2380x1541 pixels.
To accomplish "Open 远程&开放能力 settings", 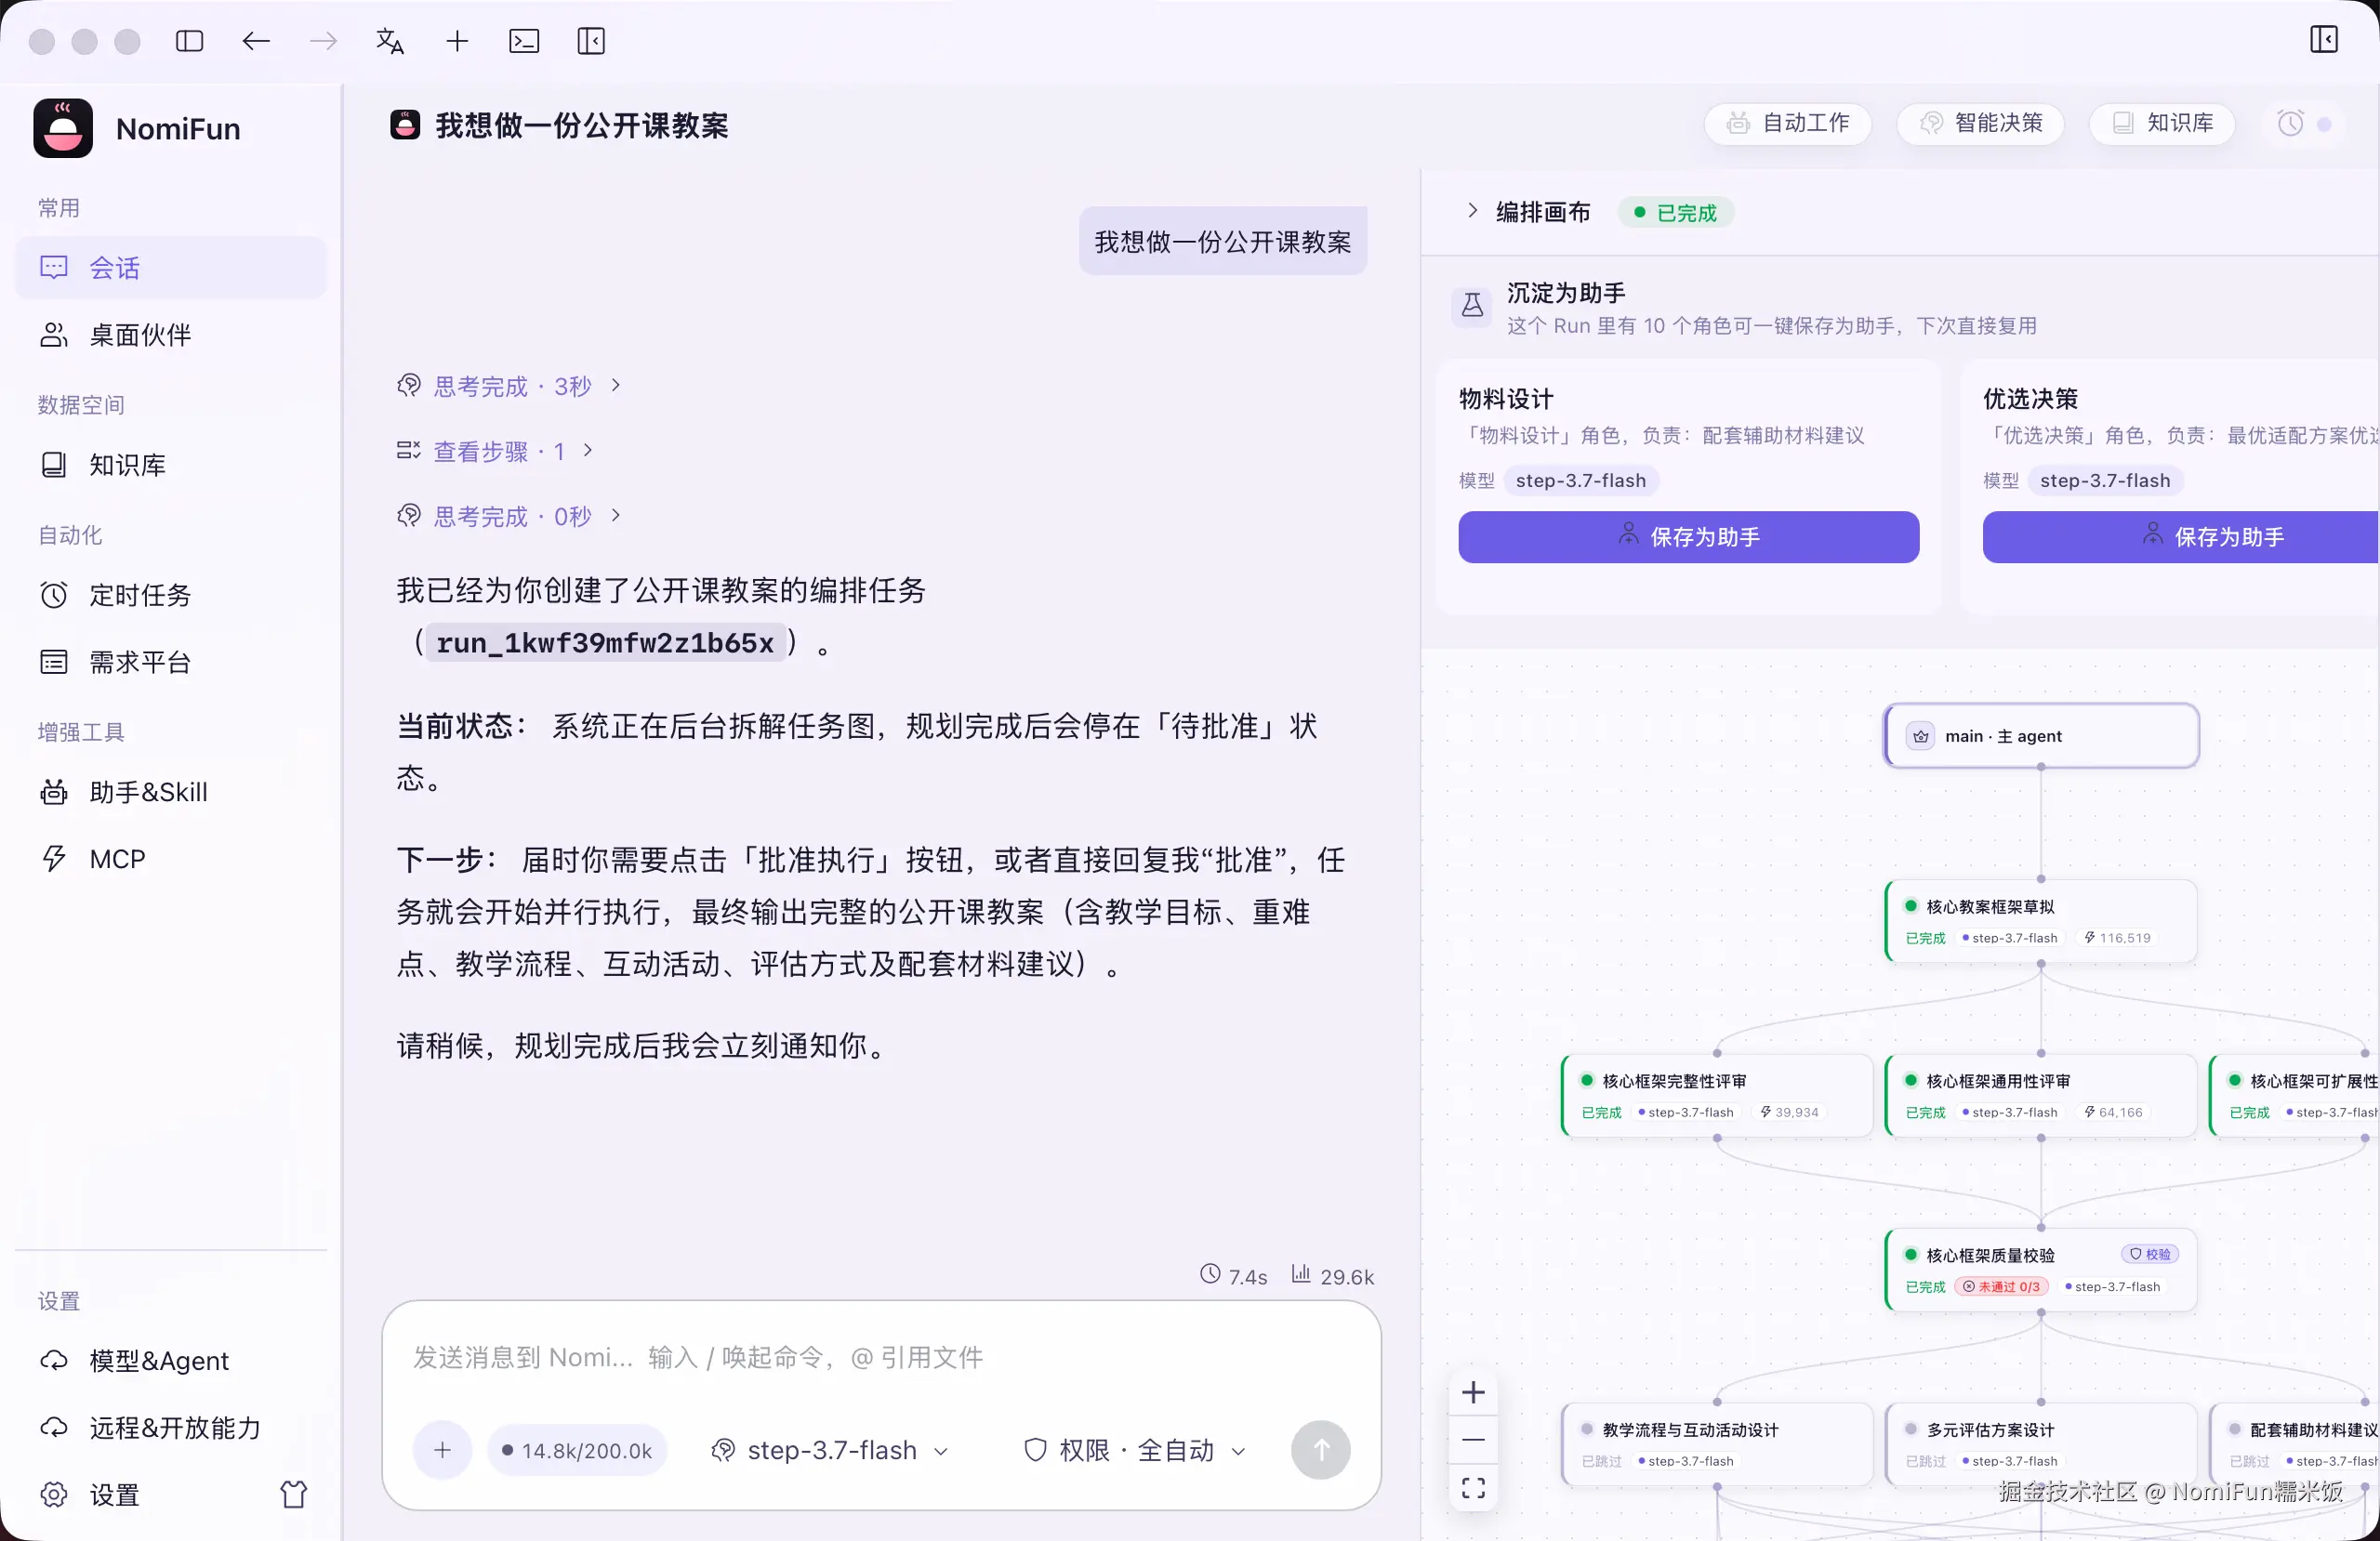I will click(171, 1427).
